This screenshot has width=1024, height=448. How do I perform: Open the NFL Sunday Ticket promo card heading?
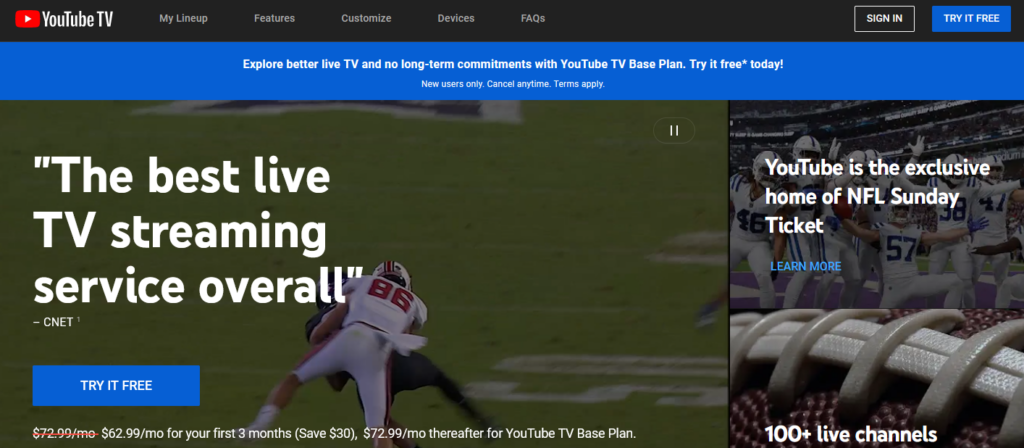pos(877,197)
